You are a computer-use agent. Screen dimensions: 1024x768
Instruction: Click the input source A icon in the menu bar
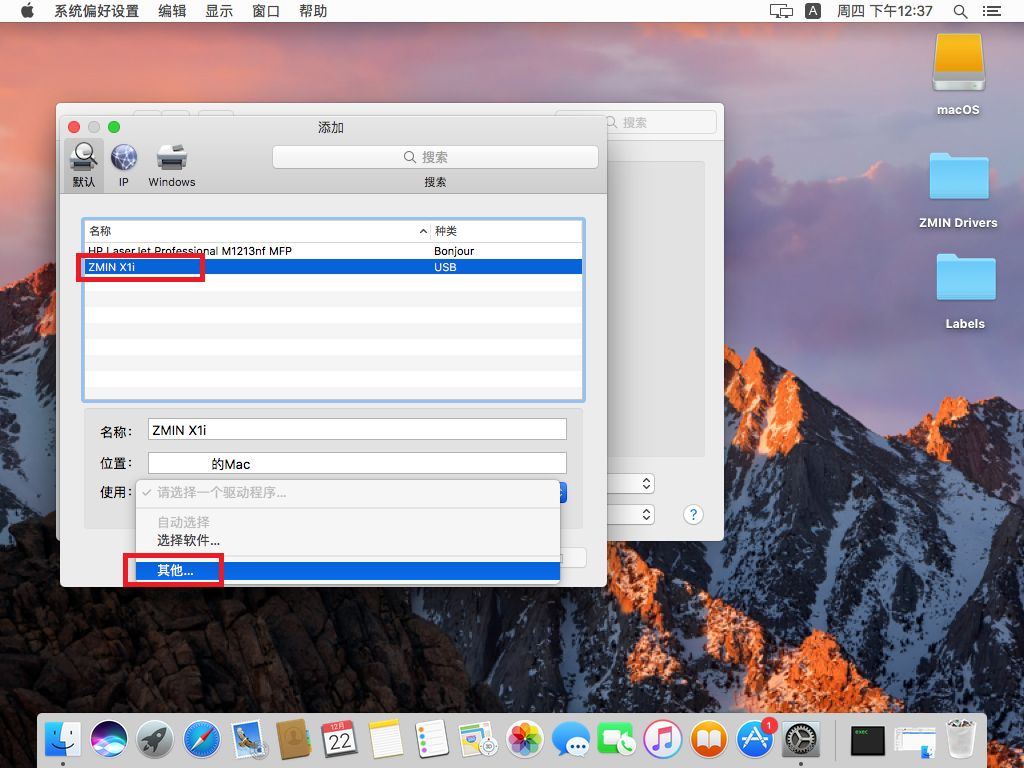pyautogui.click(x=813, y=11)
